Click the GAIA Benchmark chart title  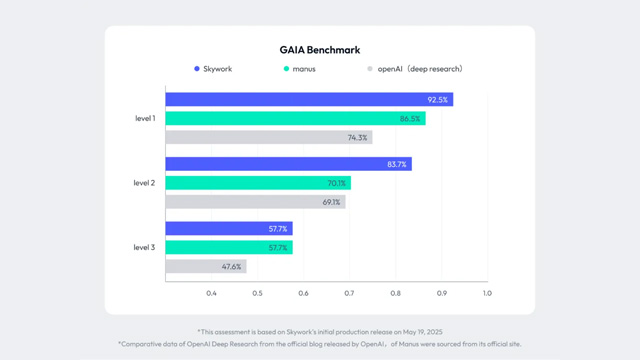point(320,50)
